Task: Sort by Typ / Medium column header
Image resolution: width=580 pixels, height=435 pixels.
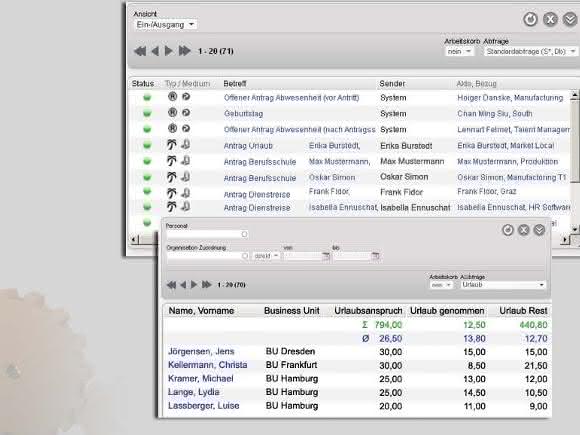Action: point(187,84)
